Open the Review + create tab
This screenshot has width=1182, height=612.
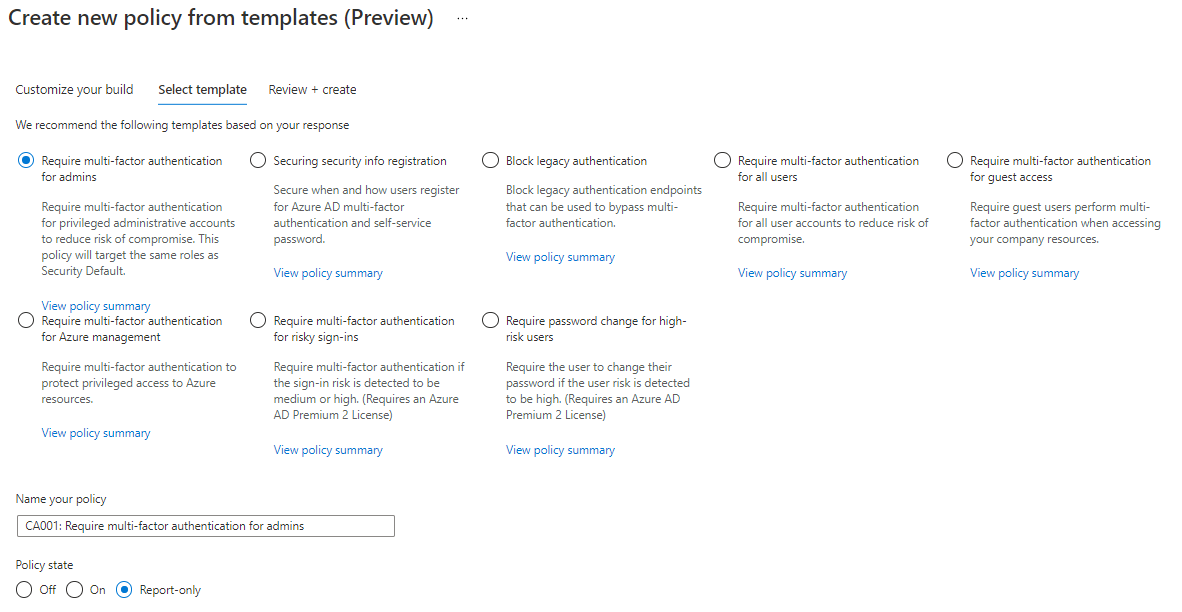(312, 90)
